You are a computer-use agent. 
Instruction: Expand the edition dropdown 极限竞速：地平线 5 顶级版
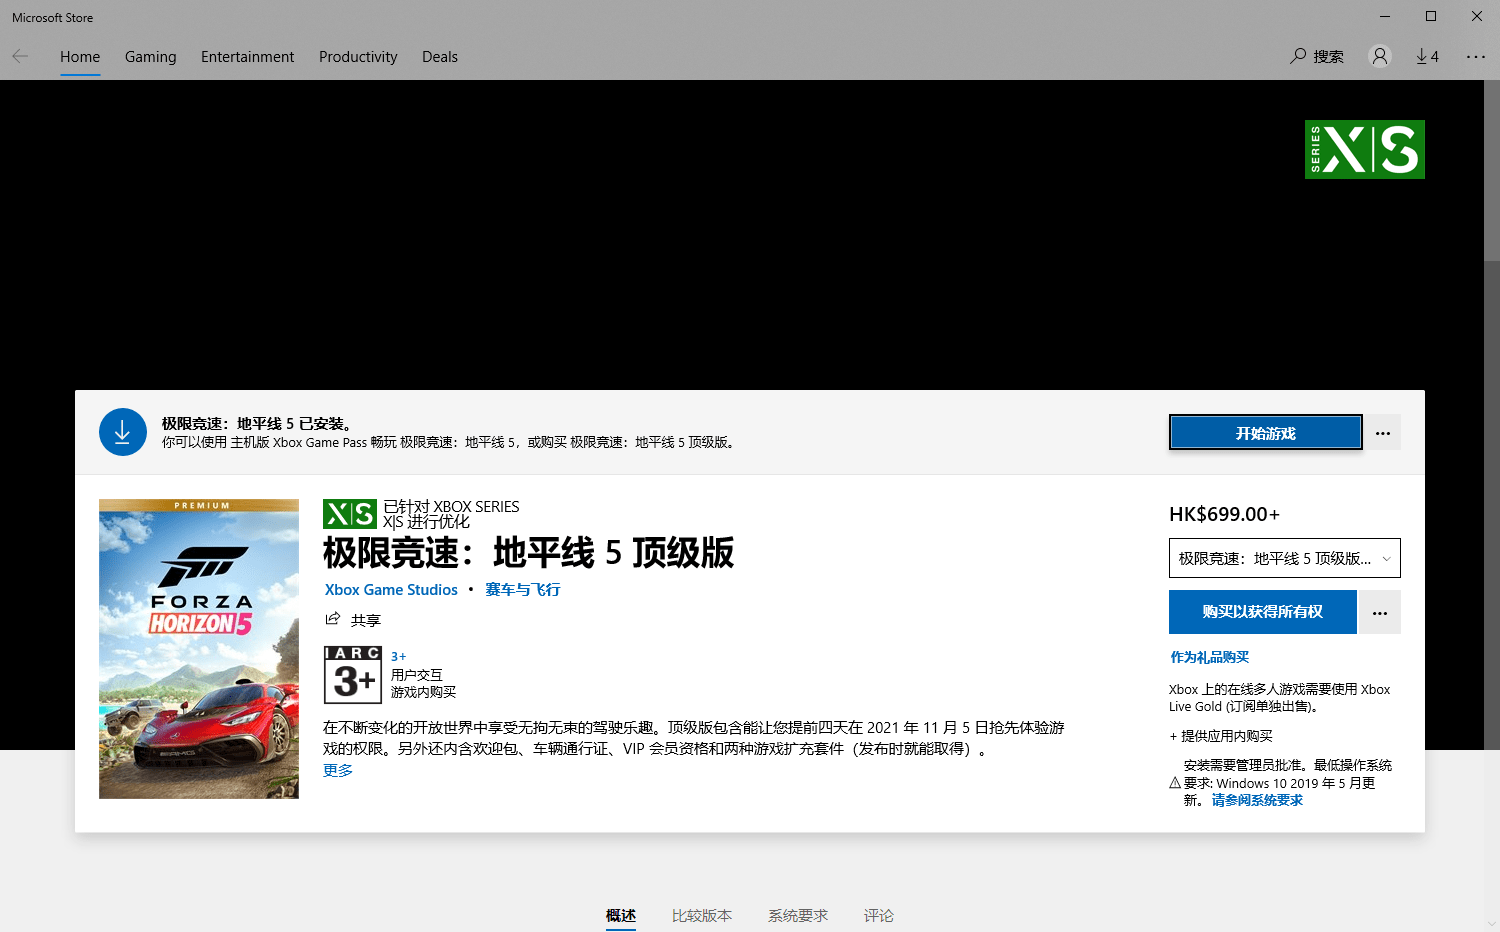(x=1285, y=558)
